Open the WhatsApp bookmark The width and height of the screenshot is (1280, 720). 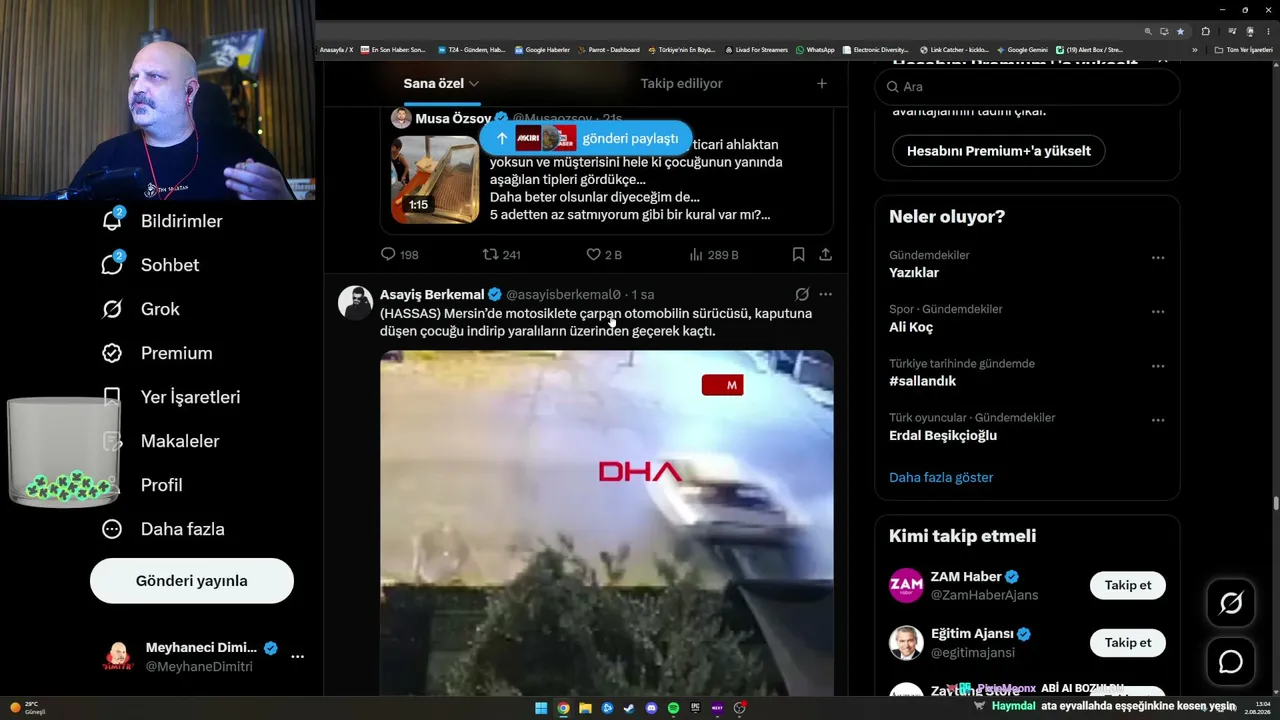[815, 50]
